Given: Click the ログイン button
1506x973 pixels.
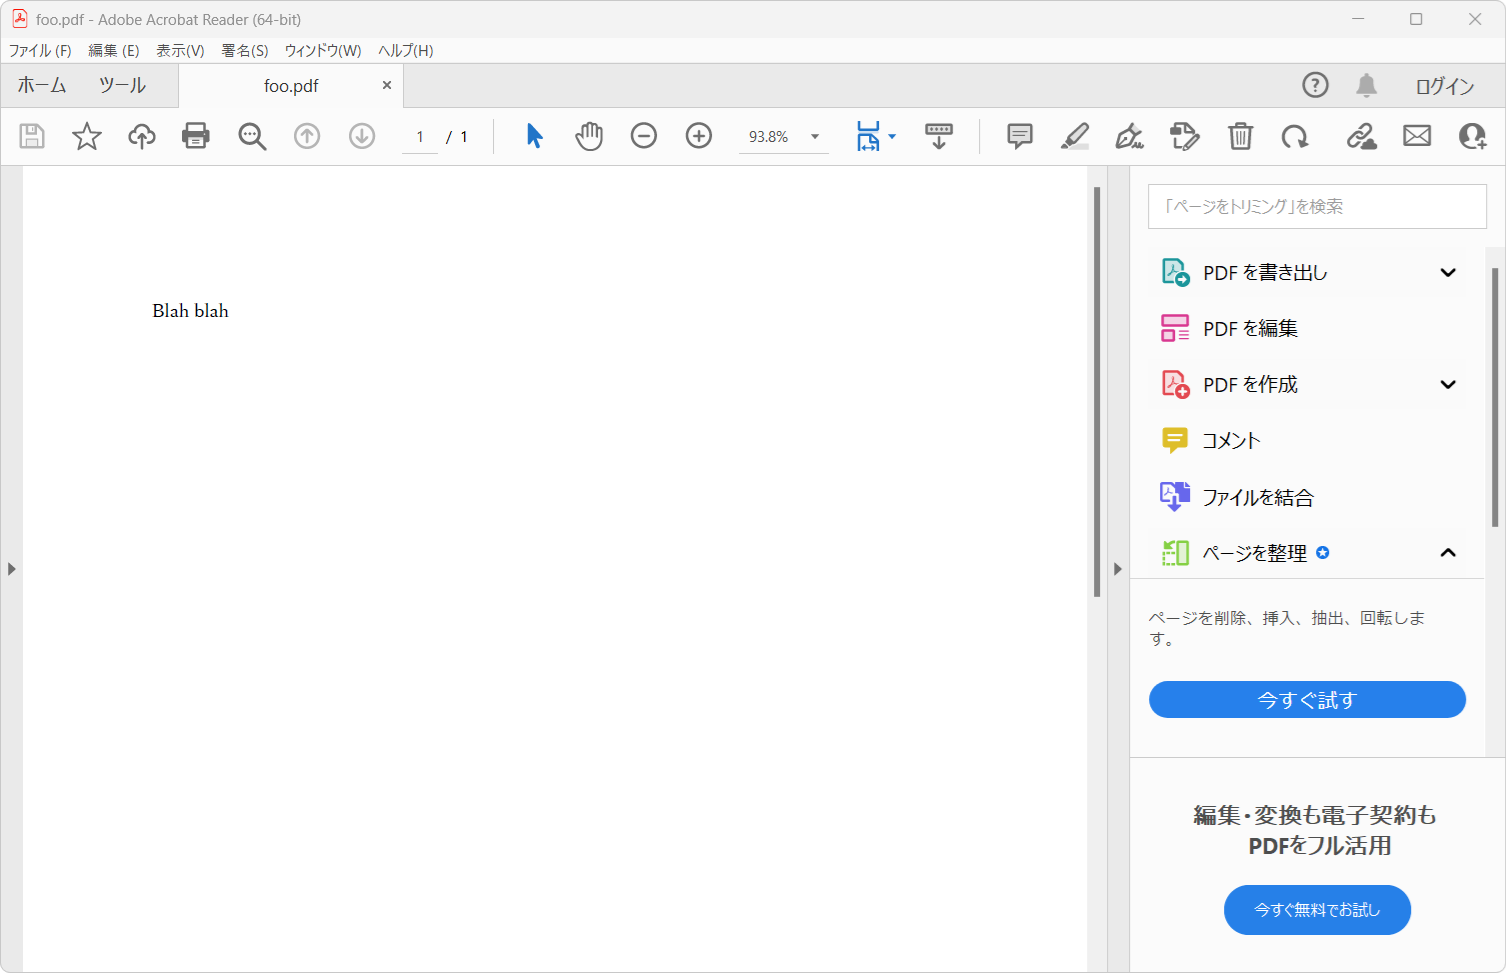Looking at the screenshot, I should click(1444, 86).
